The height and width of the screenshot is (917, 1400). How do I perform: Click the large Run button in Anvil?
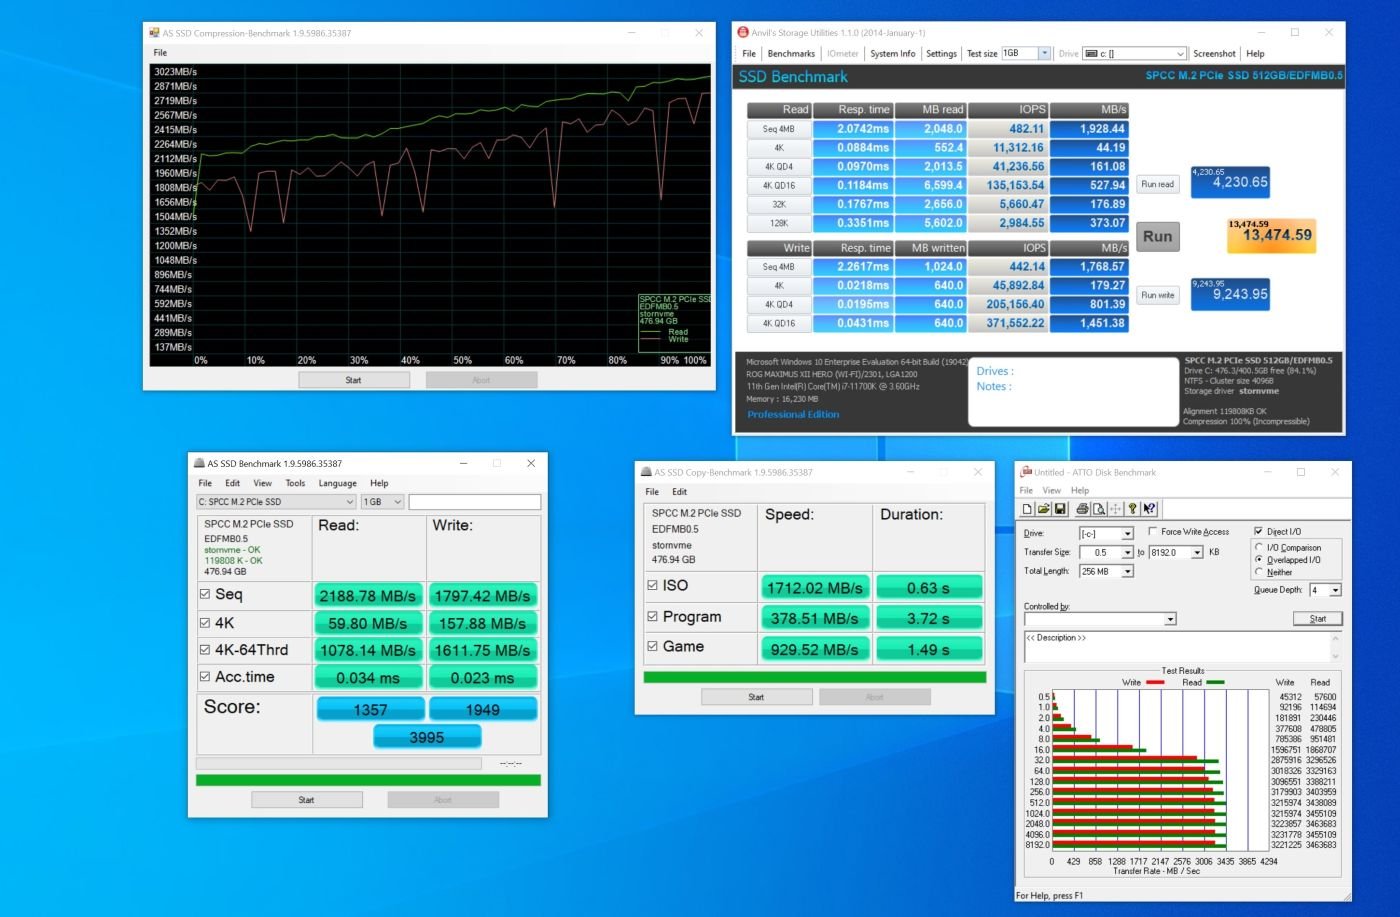coord(1157,237)
